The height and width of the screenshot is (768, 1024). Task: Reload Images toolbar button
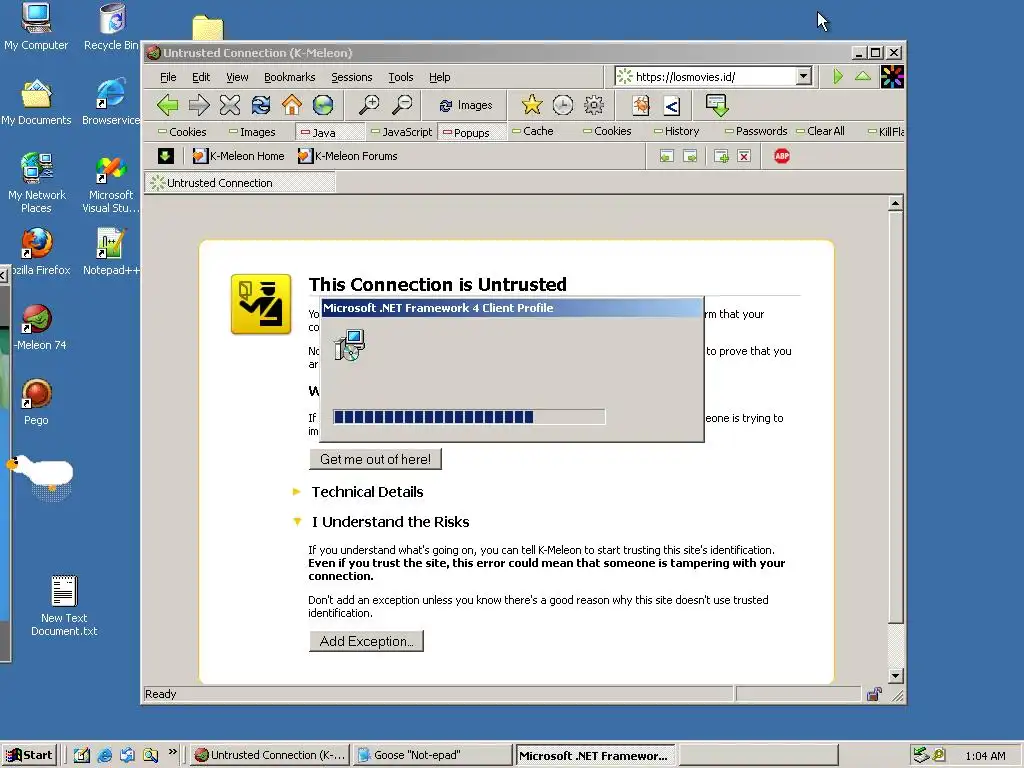(x=466, y=105)
